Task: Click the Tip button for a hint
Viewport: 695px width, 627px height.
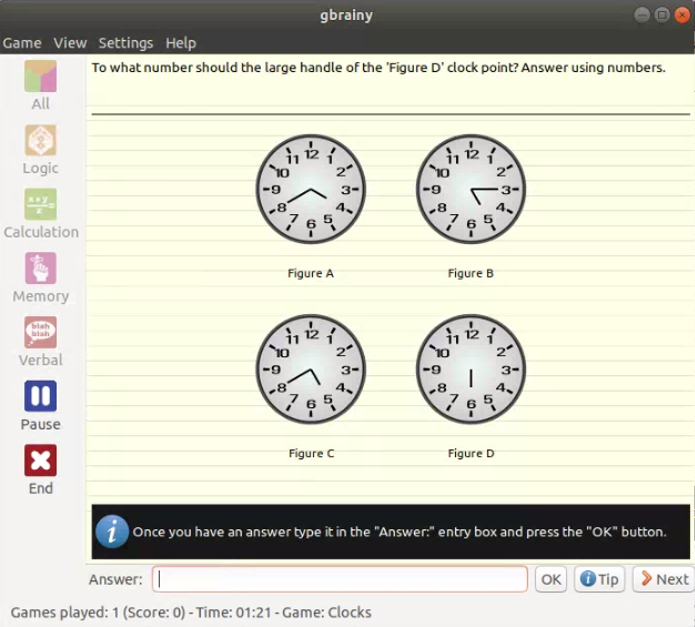Action: click(x=600, y=579)
